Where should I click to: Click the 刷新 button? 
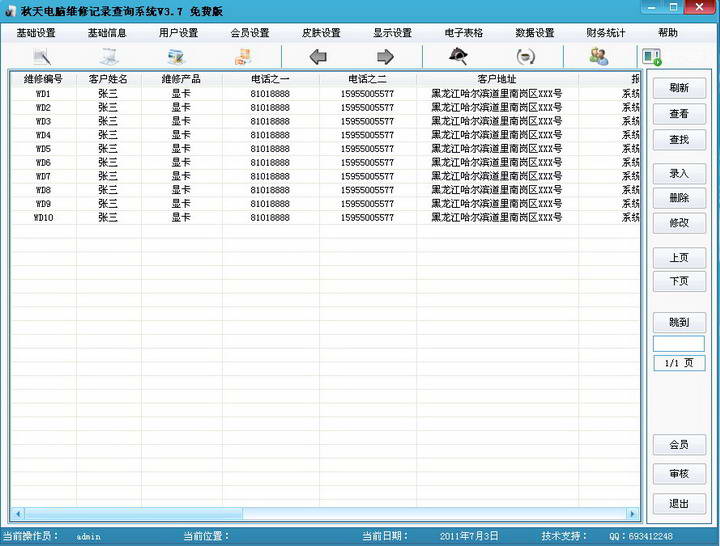pyautogui.click(x=679, y=88)
